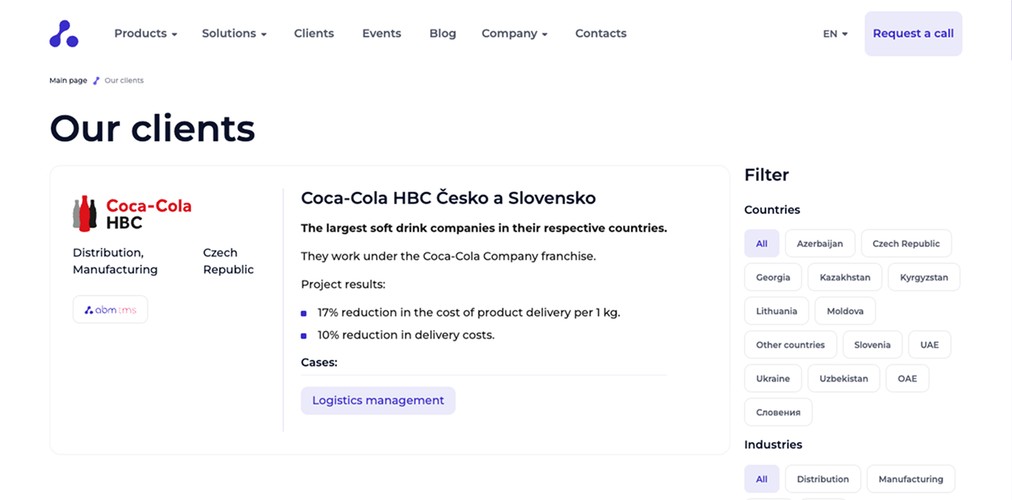Expand the Products dropdown menu
Screen dimensions: 1012x500
click(x=146, y=34)
